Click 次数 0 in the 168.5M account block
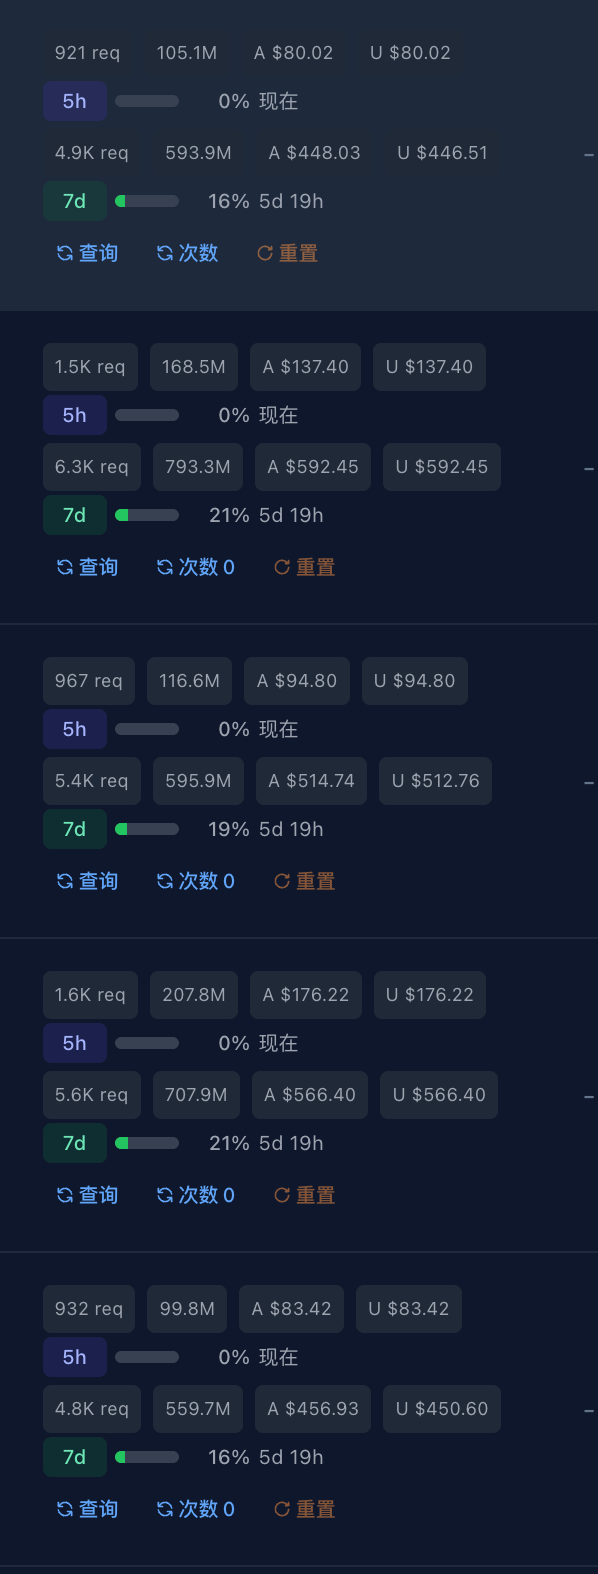 (x=196, y=567)
